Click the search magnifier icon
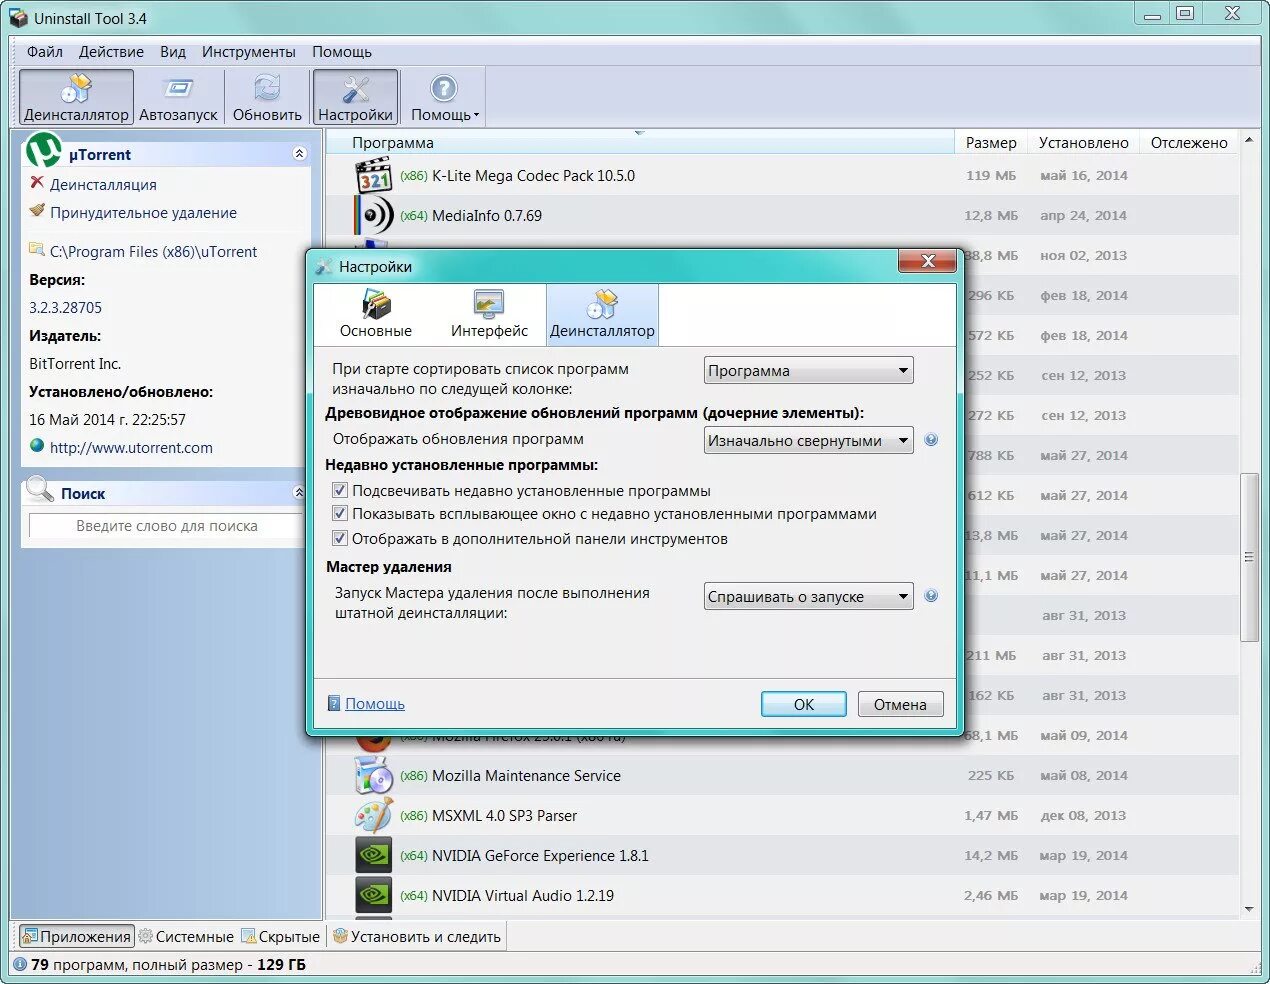Viewport: 1270px width, 984px height. 40,488
